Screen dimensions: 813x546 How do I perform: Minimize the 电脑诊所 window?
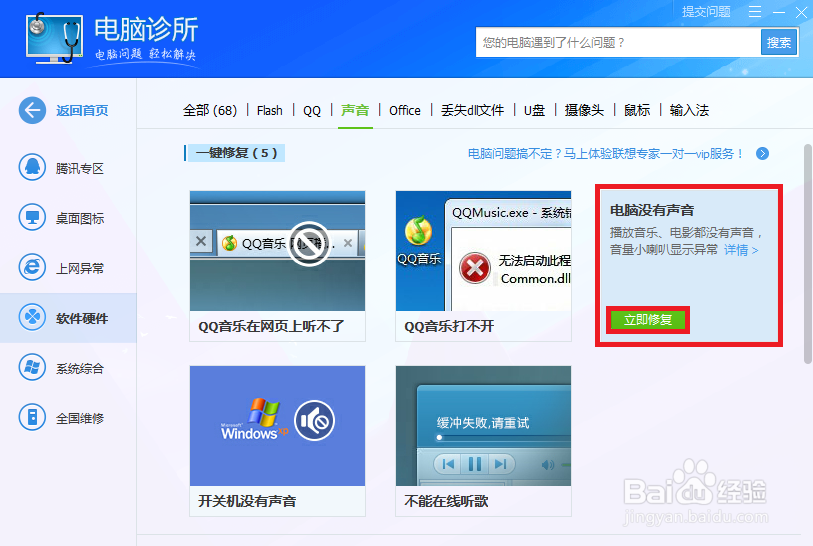[x=779, y=12]
